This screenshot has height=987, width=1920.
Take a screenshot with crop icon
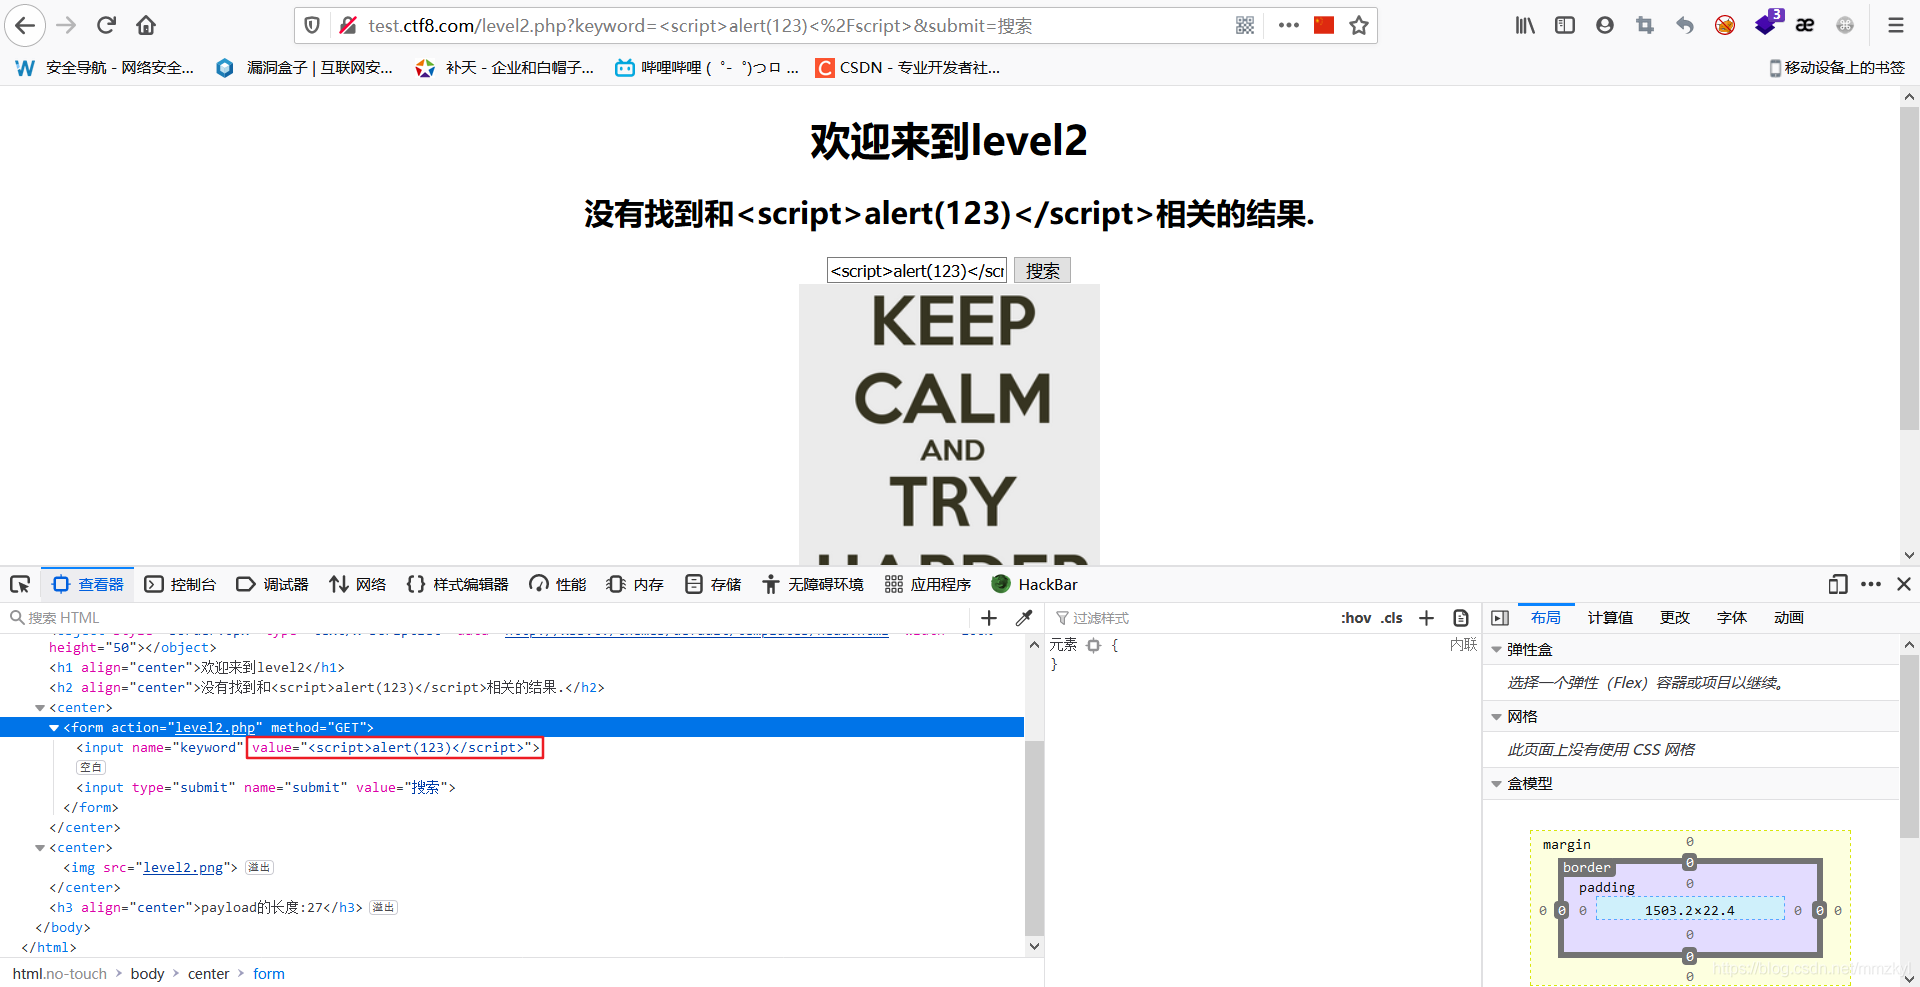[x=1645, y=25]
